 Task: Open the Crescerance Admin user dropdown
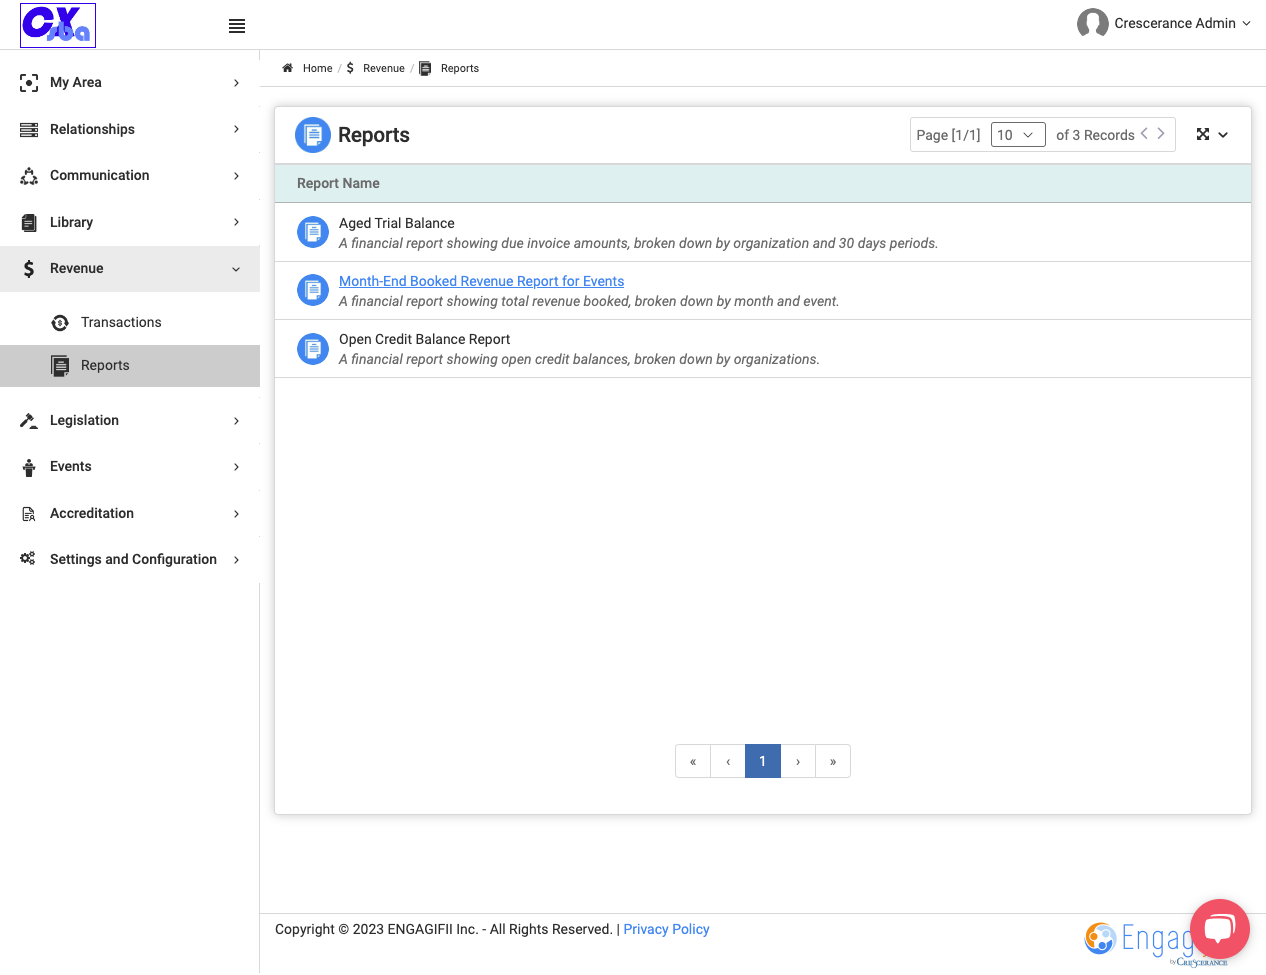pyautogui.click(x=1182, y=23)
